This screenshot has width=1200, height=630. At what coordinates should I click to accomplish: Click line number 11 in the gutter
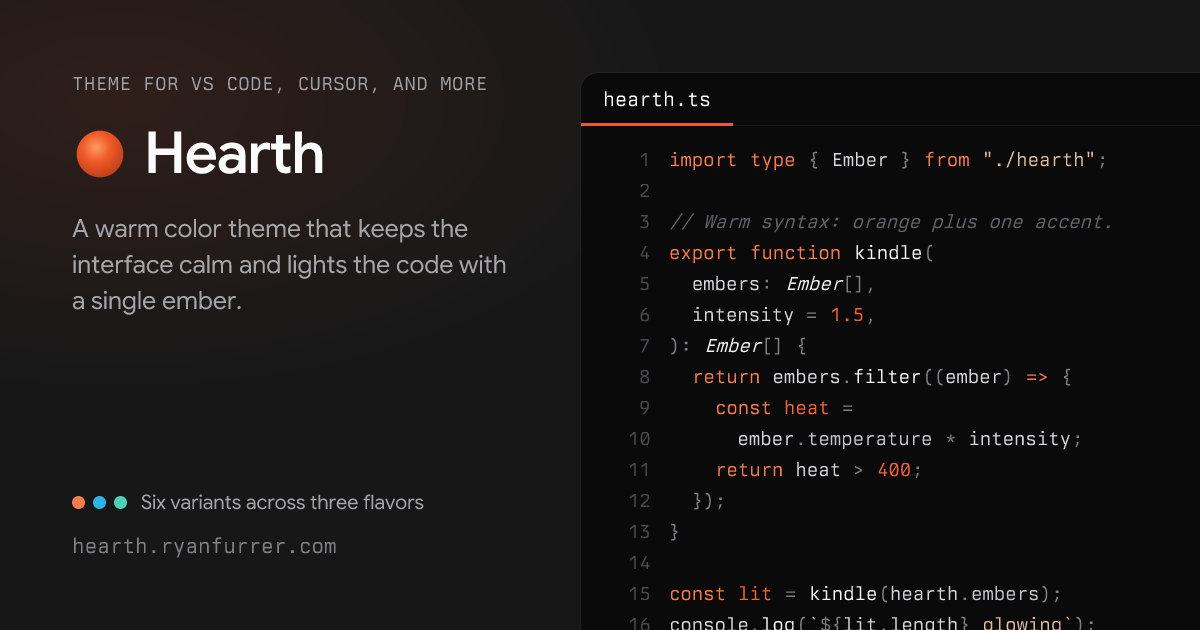639,470
